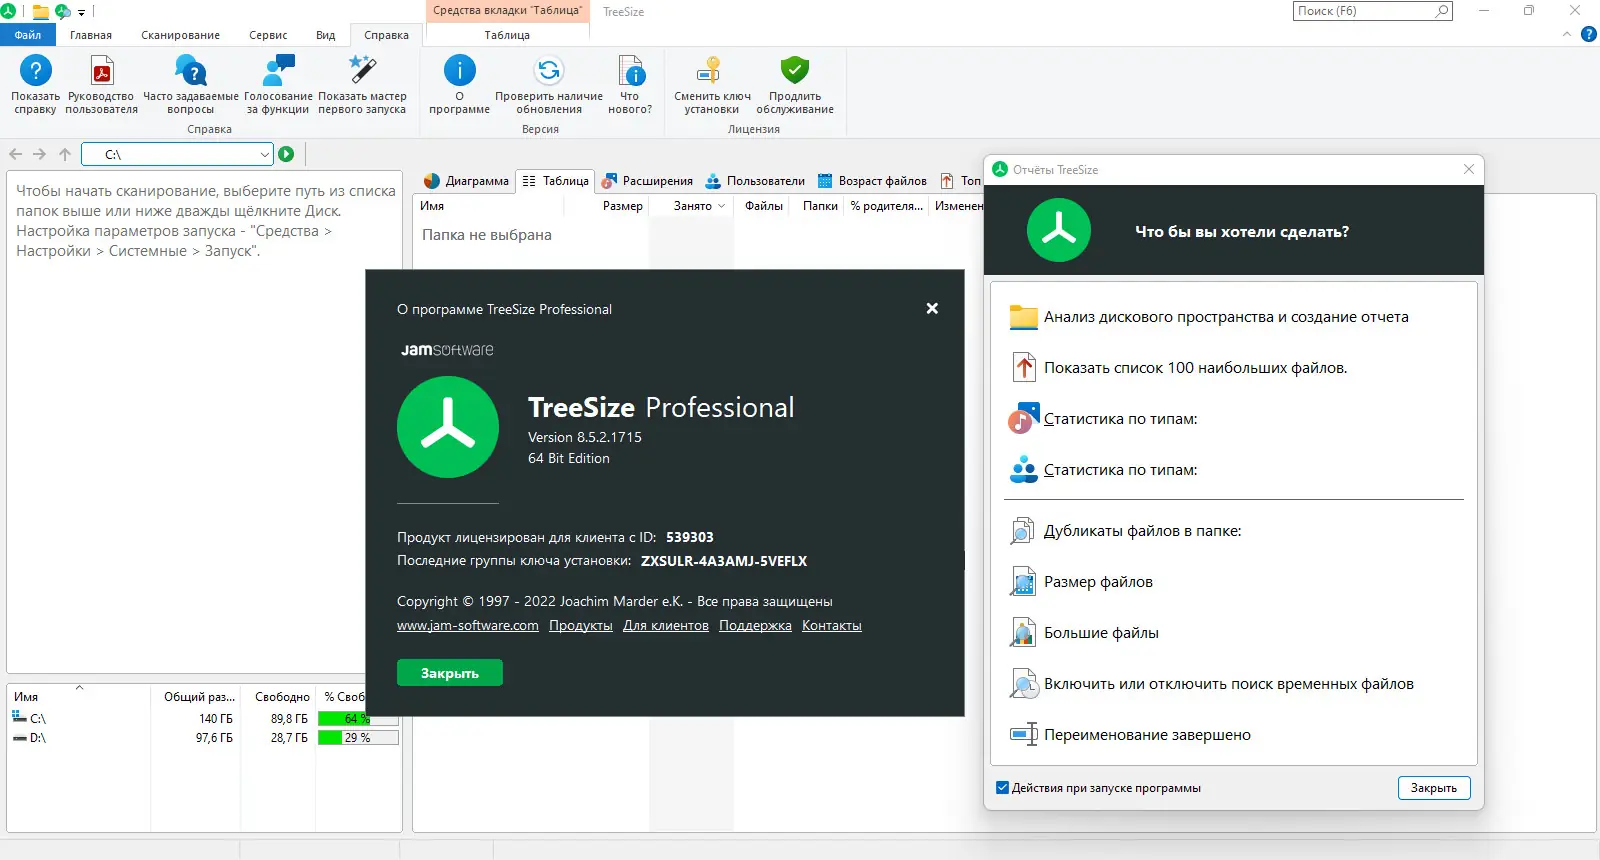Open the Контакты link
This screenshot has height=860, width=1600.
click(x=832, y=626)
